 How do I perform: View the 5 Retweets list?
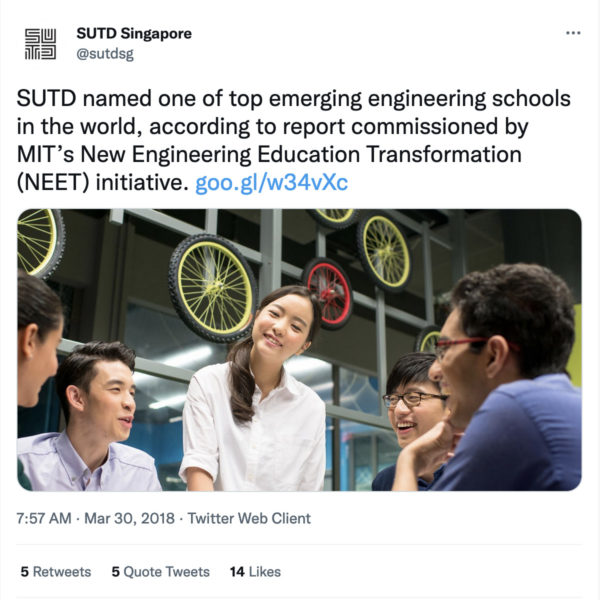[56, 572]
